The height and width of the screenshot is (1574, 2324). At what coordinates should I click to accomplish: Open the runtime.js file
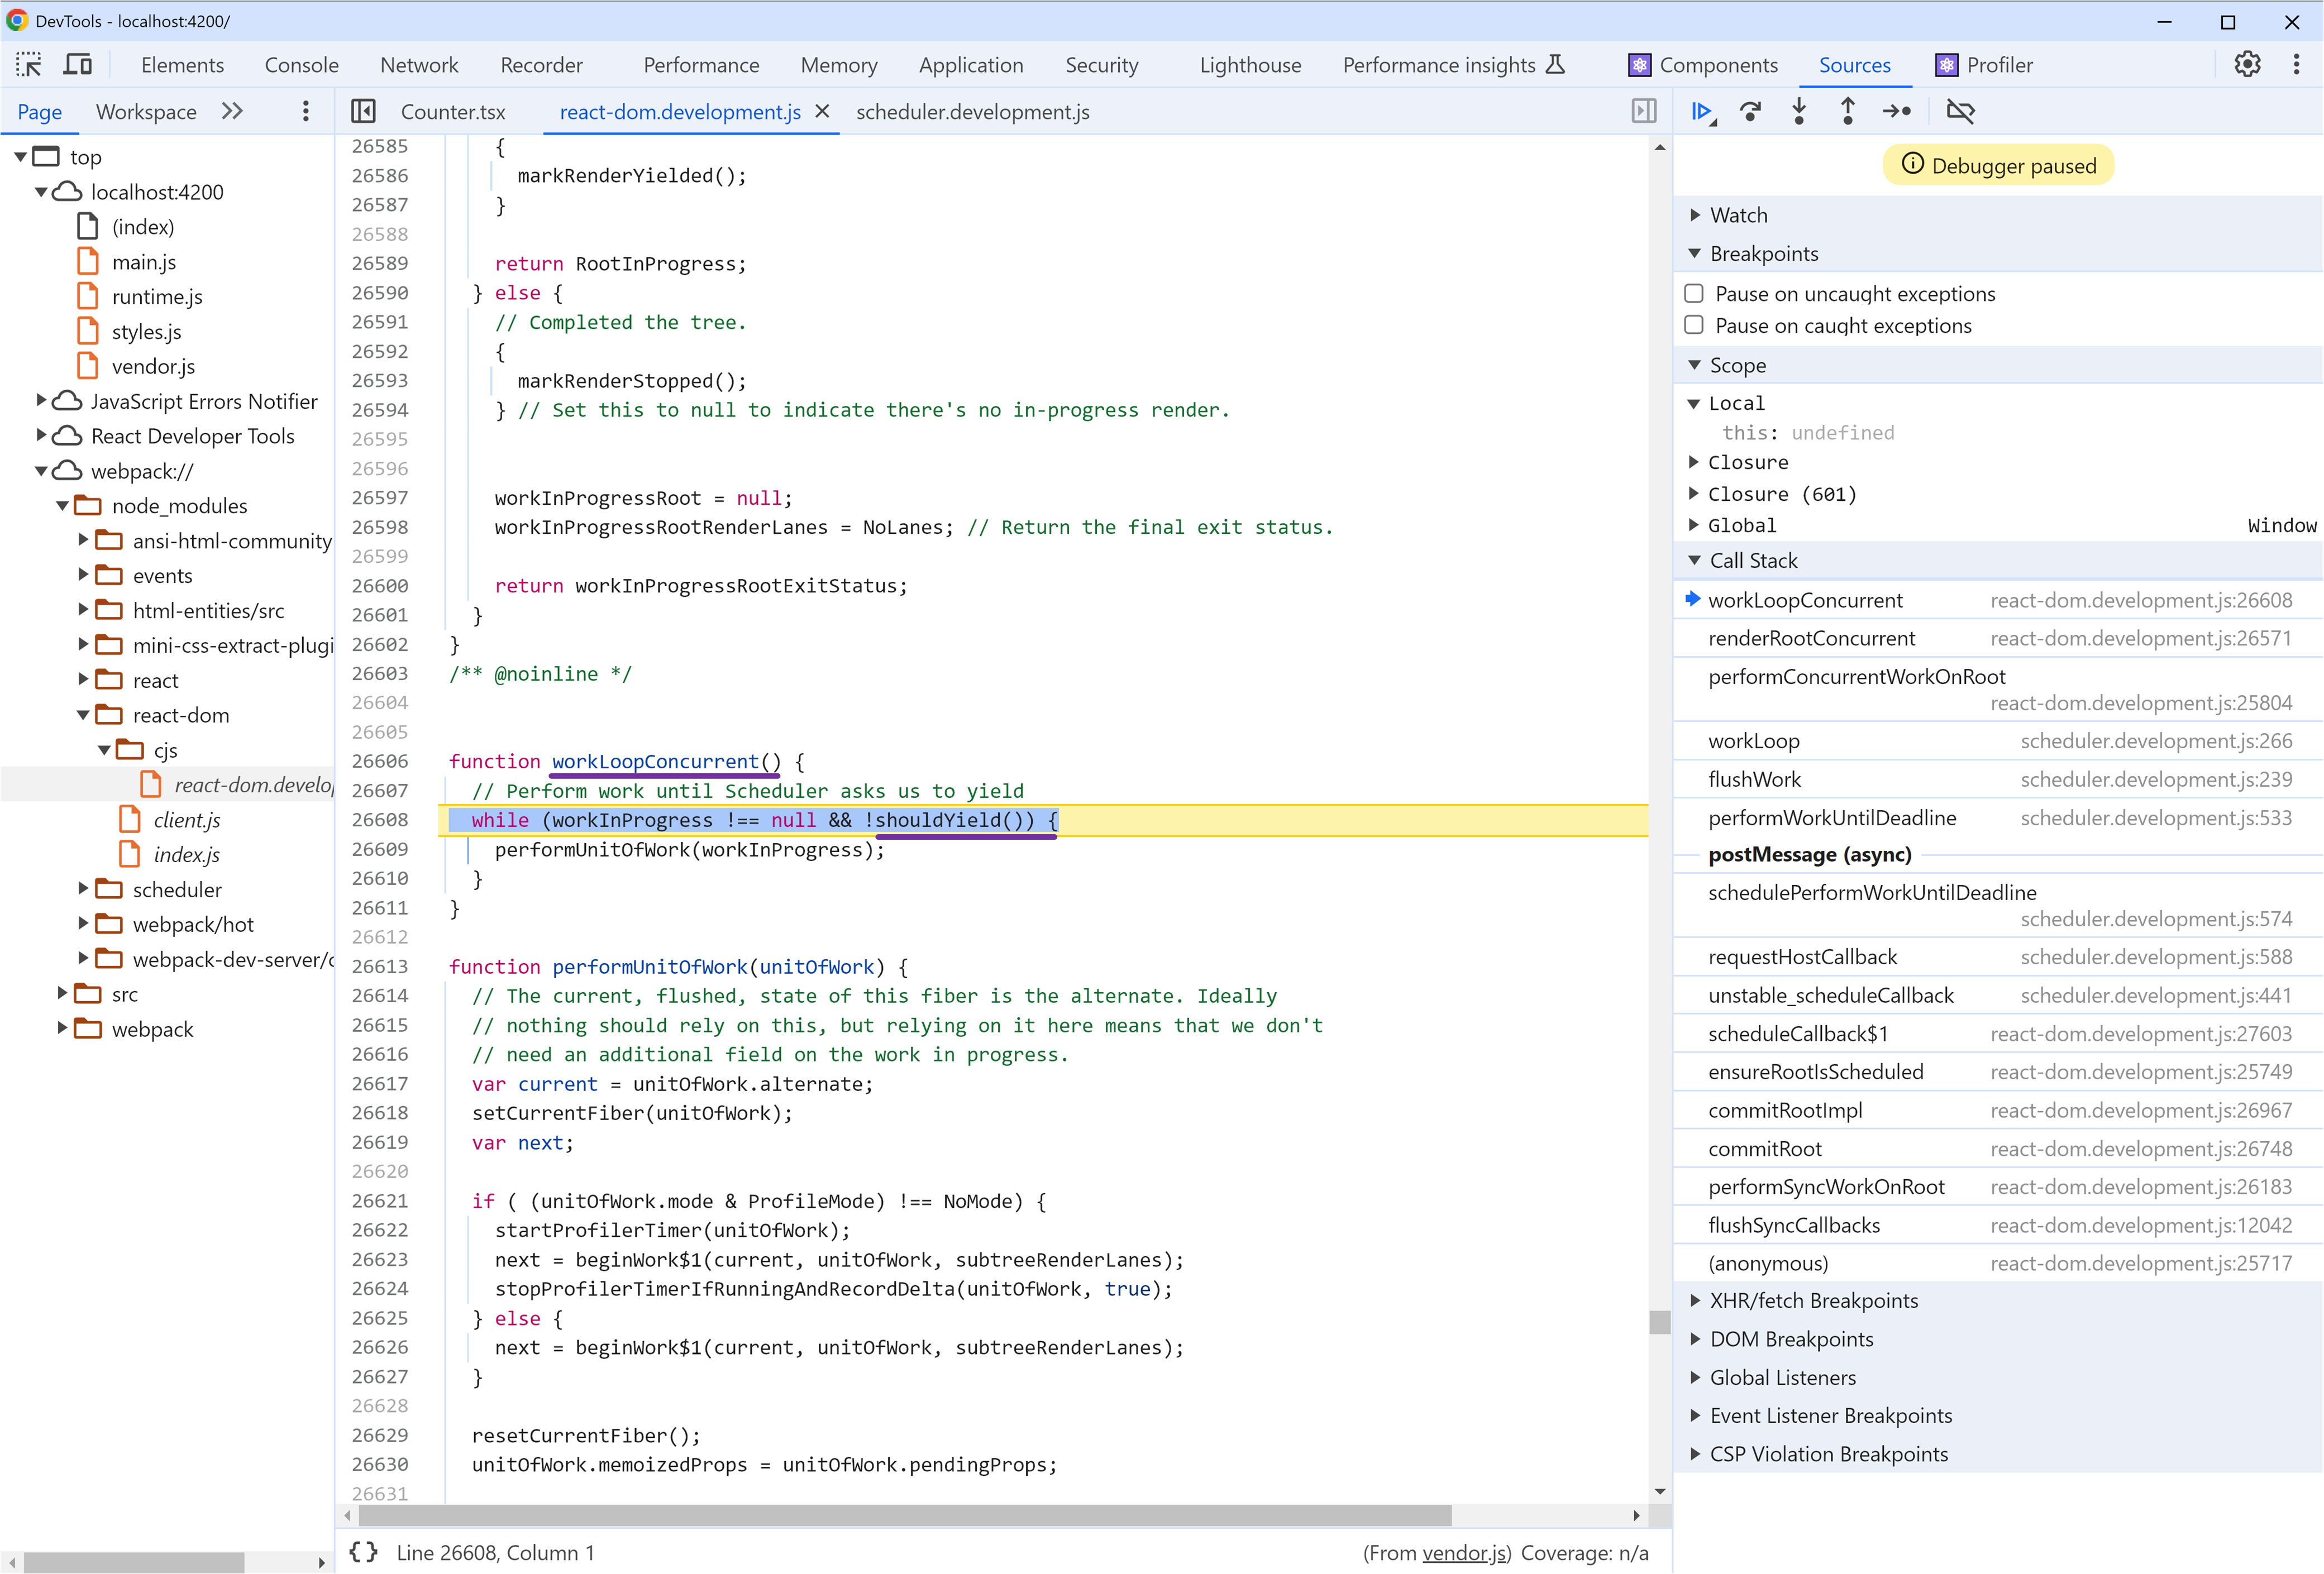click(x=157, y=297)
